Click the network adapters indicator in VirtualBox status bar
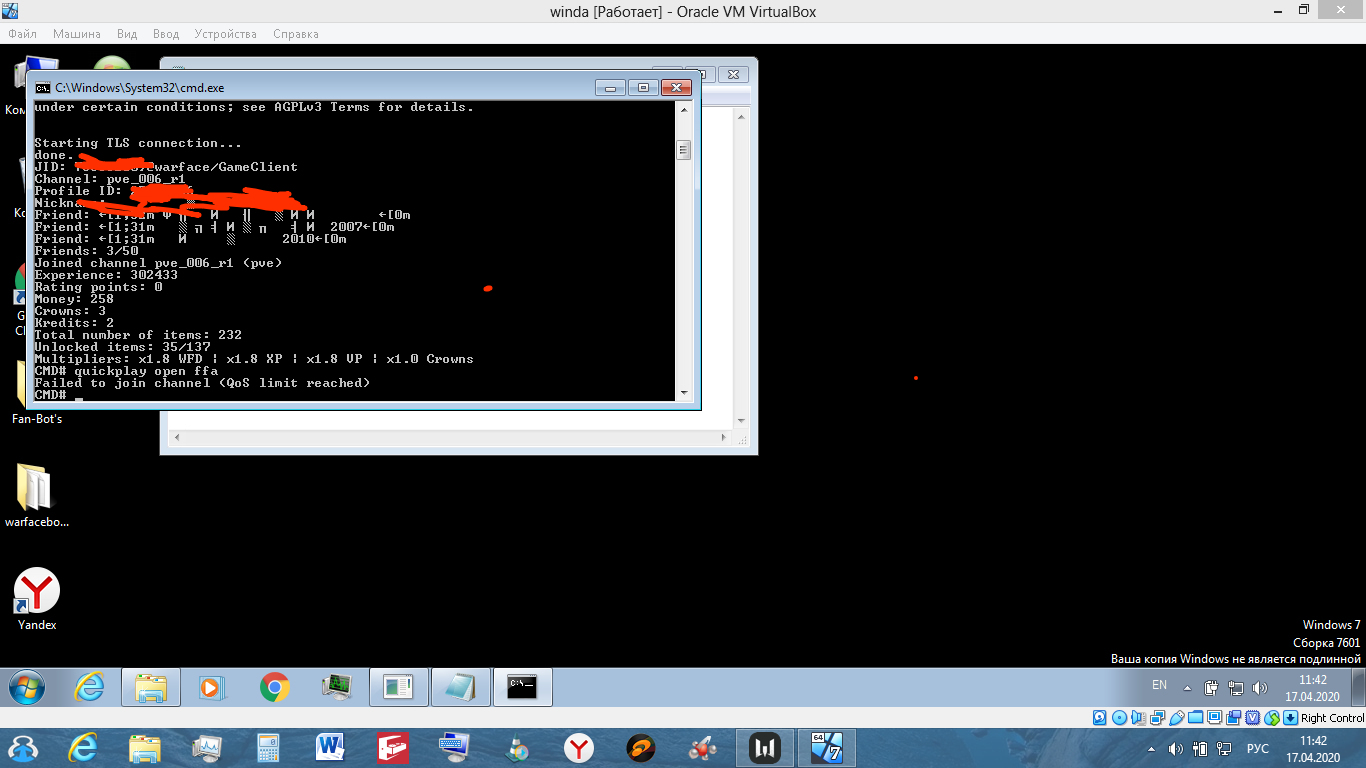 pyautogui.click(x=1157, y=717)
